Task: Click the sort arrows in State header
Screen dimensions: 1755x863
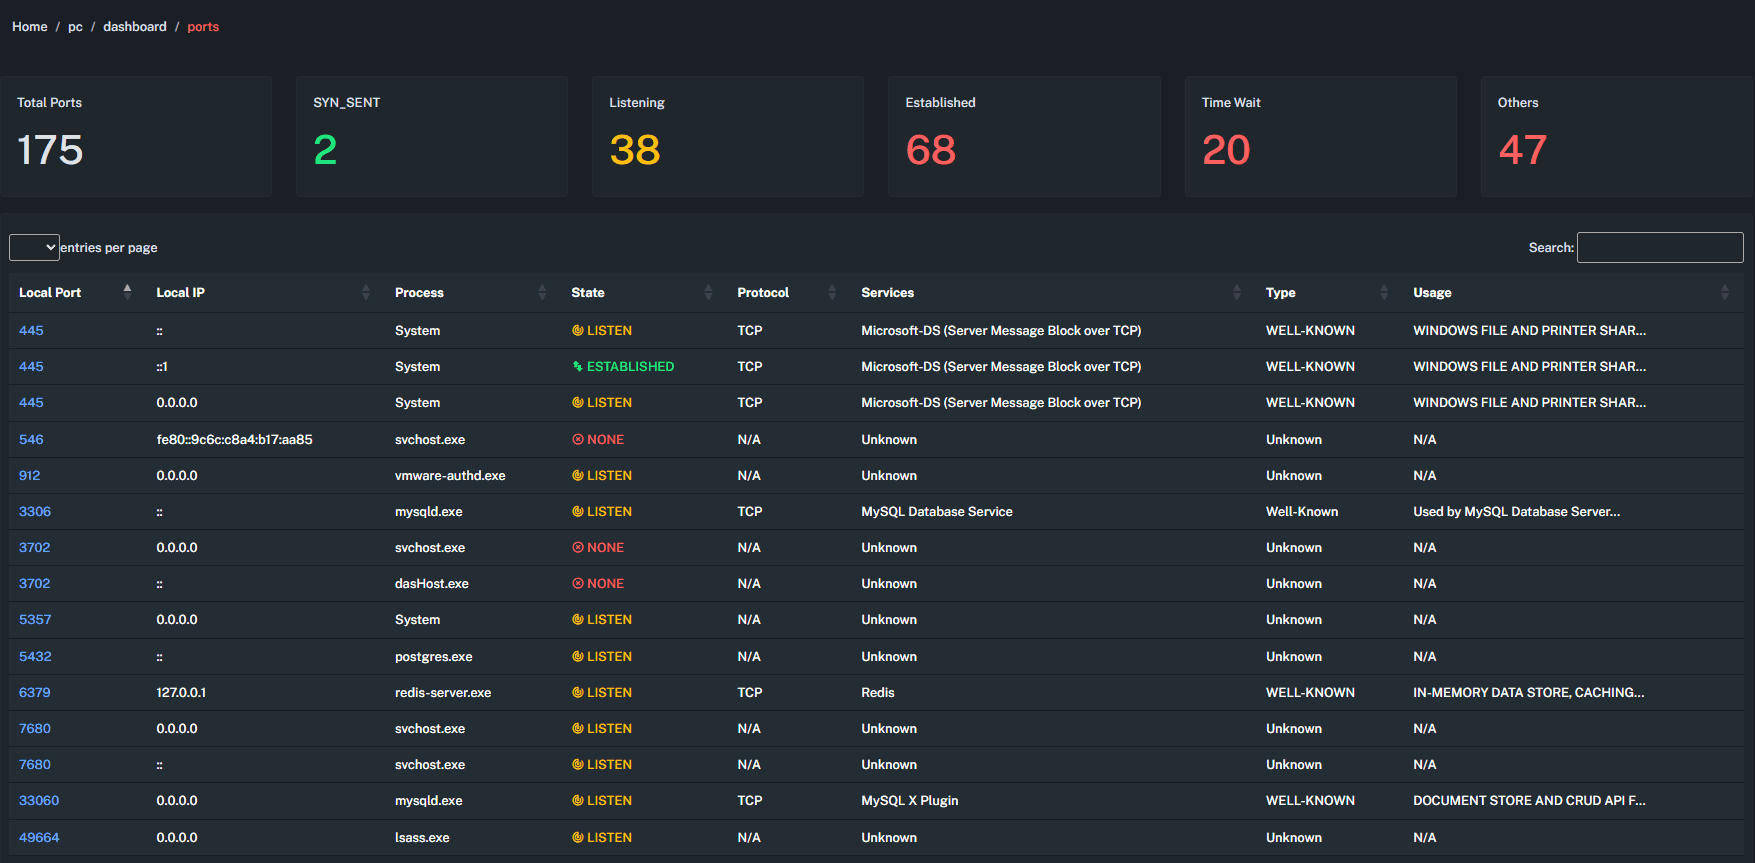Action: click(x=708, y=292)
